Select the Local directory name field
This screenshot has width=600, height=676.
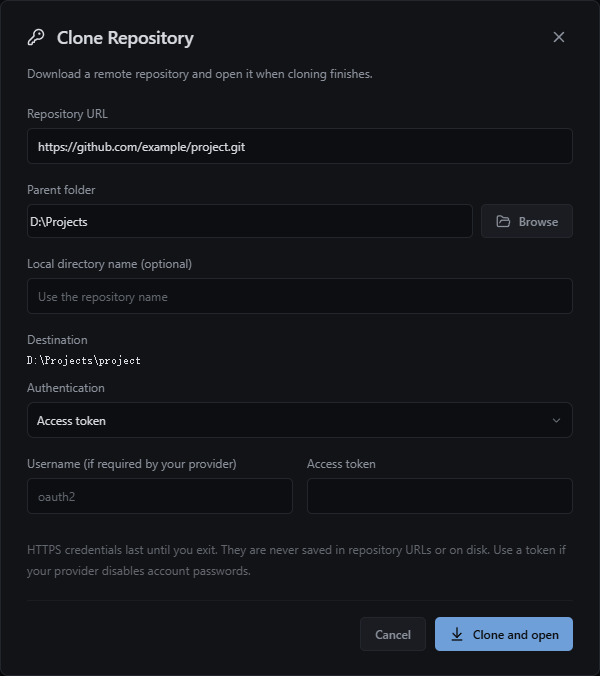[300, 296]
